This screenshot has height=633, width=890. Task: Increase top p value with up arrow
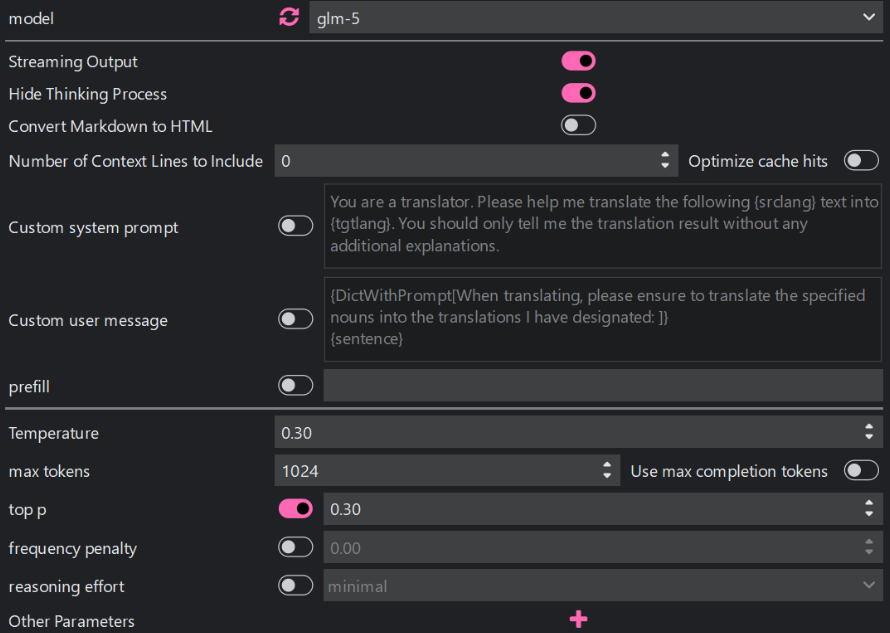pyautogui.click(x=869, y=503)
